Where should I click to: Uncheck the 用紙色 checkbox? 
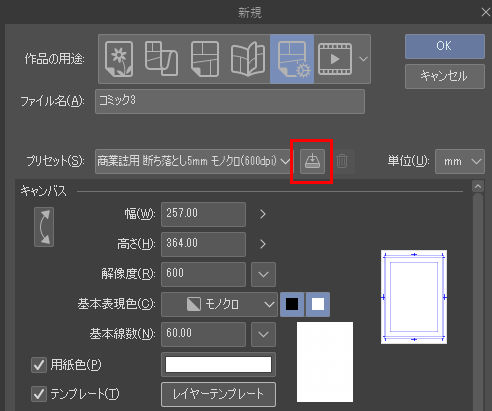pos(39,365)
